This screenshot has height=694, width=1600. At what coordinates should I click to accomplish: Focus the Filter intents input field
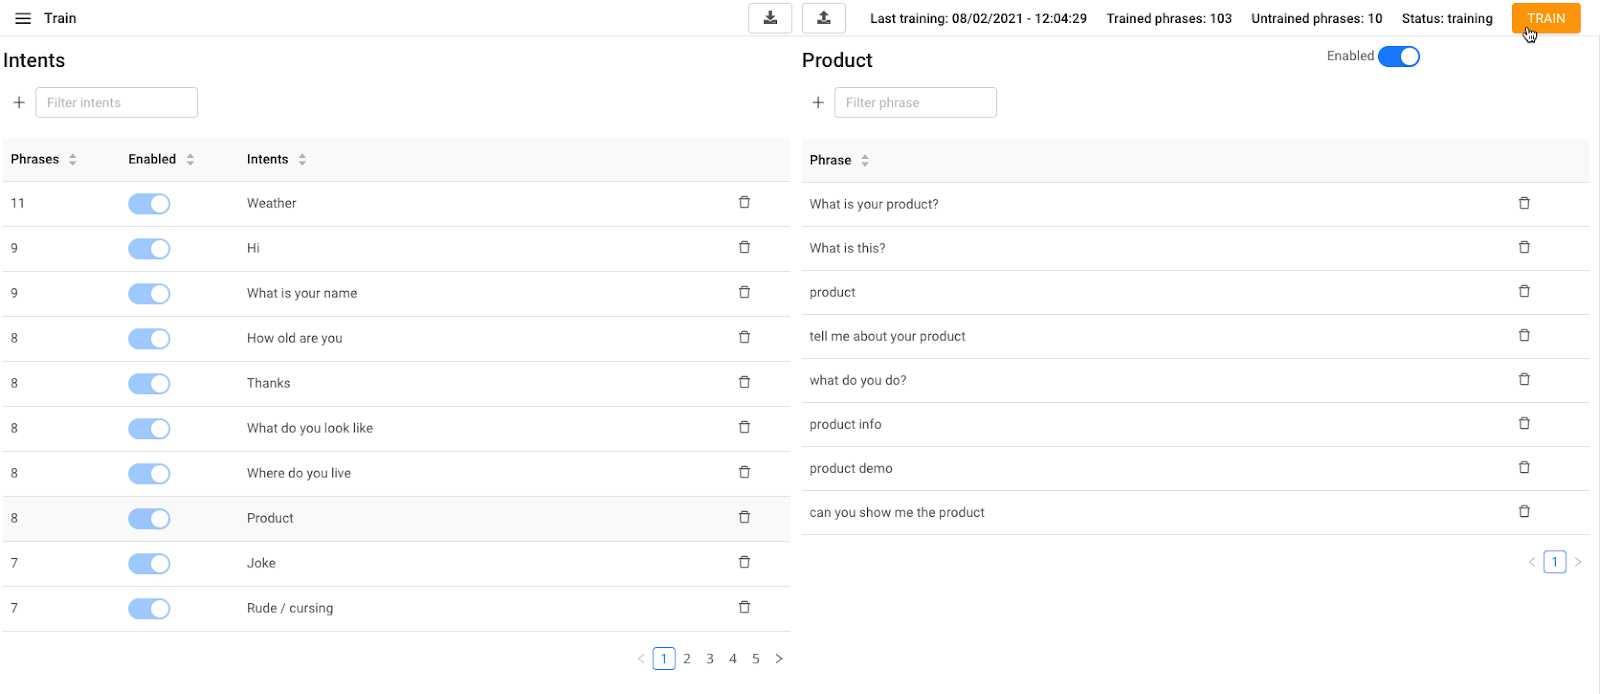pyautogui.click(x=116, y=102)
